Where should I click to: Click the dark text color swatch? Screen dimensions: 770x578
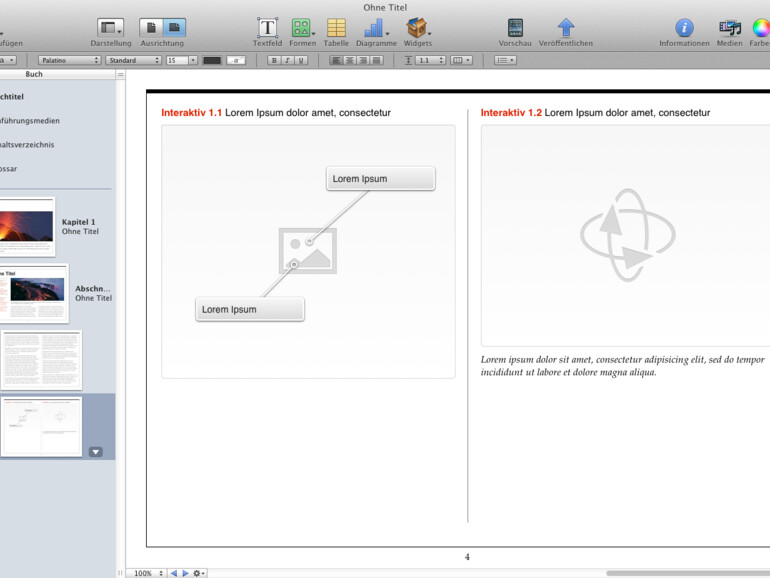(212, 61)
